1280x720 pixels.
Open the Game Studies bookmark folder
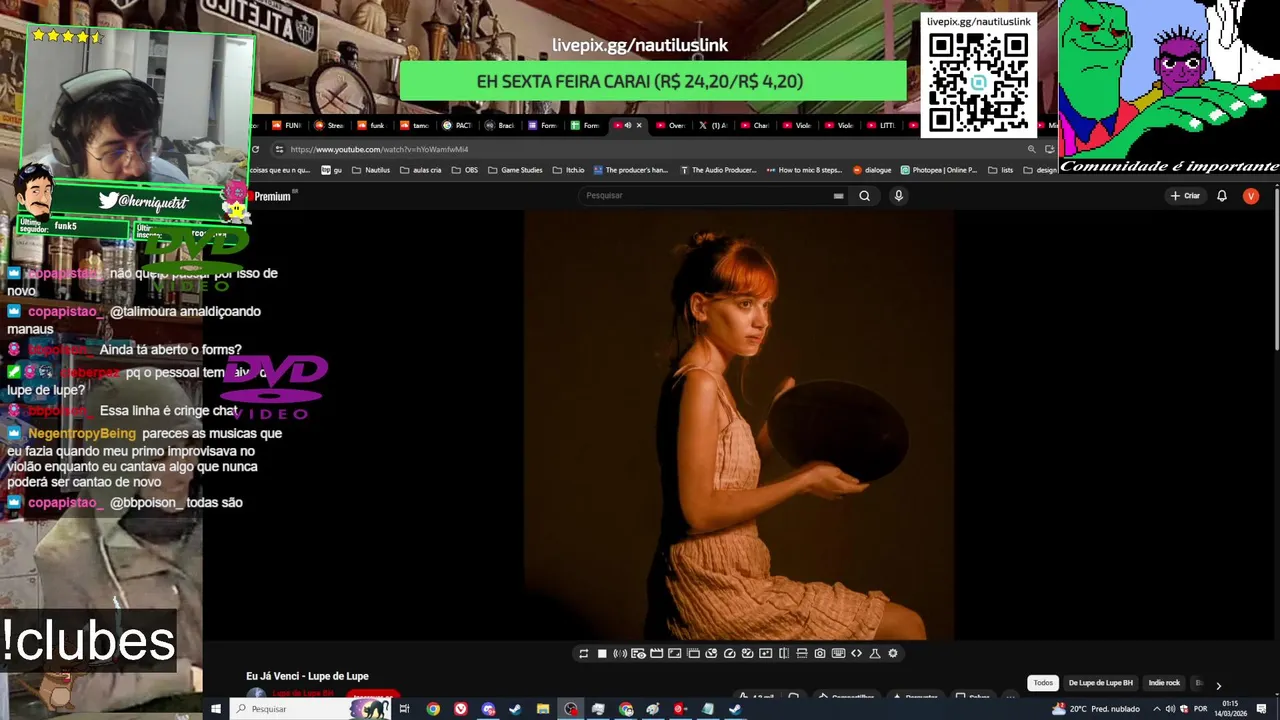(x=515, y=170)
